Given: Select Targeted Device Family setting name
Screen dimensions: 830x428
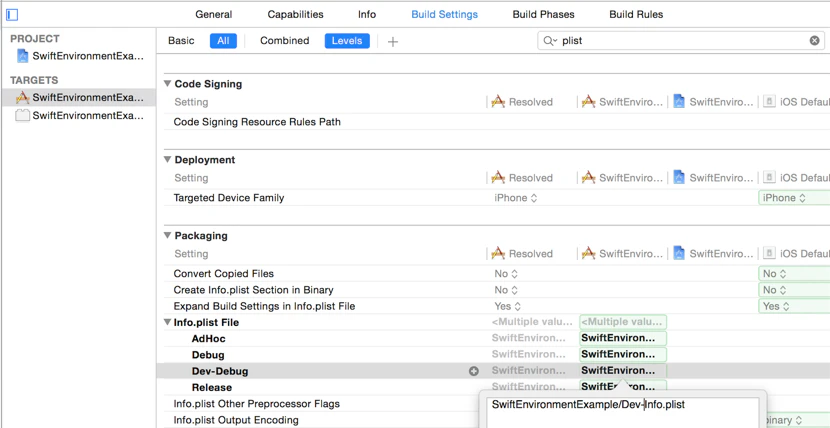Looking at the screenshot, I should [229, 198].
